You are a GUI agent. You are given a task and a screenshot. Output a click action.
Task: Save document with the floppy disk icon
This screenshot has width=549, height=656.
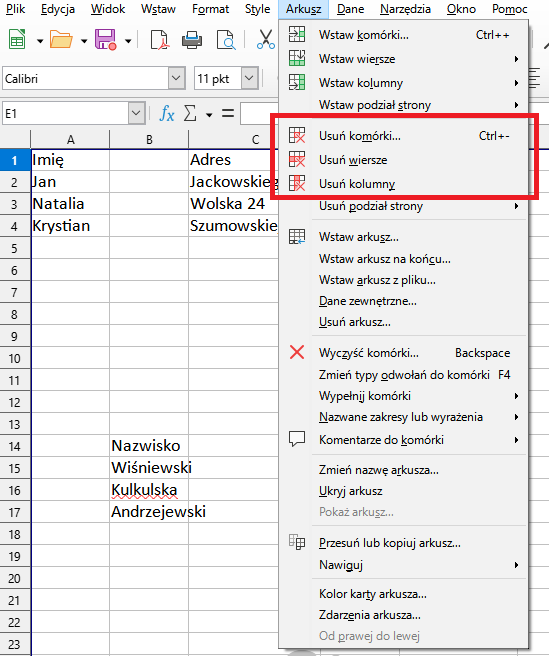pyautogui.click(x=105, y=40)
